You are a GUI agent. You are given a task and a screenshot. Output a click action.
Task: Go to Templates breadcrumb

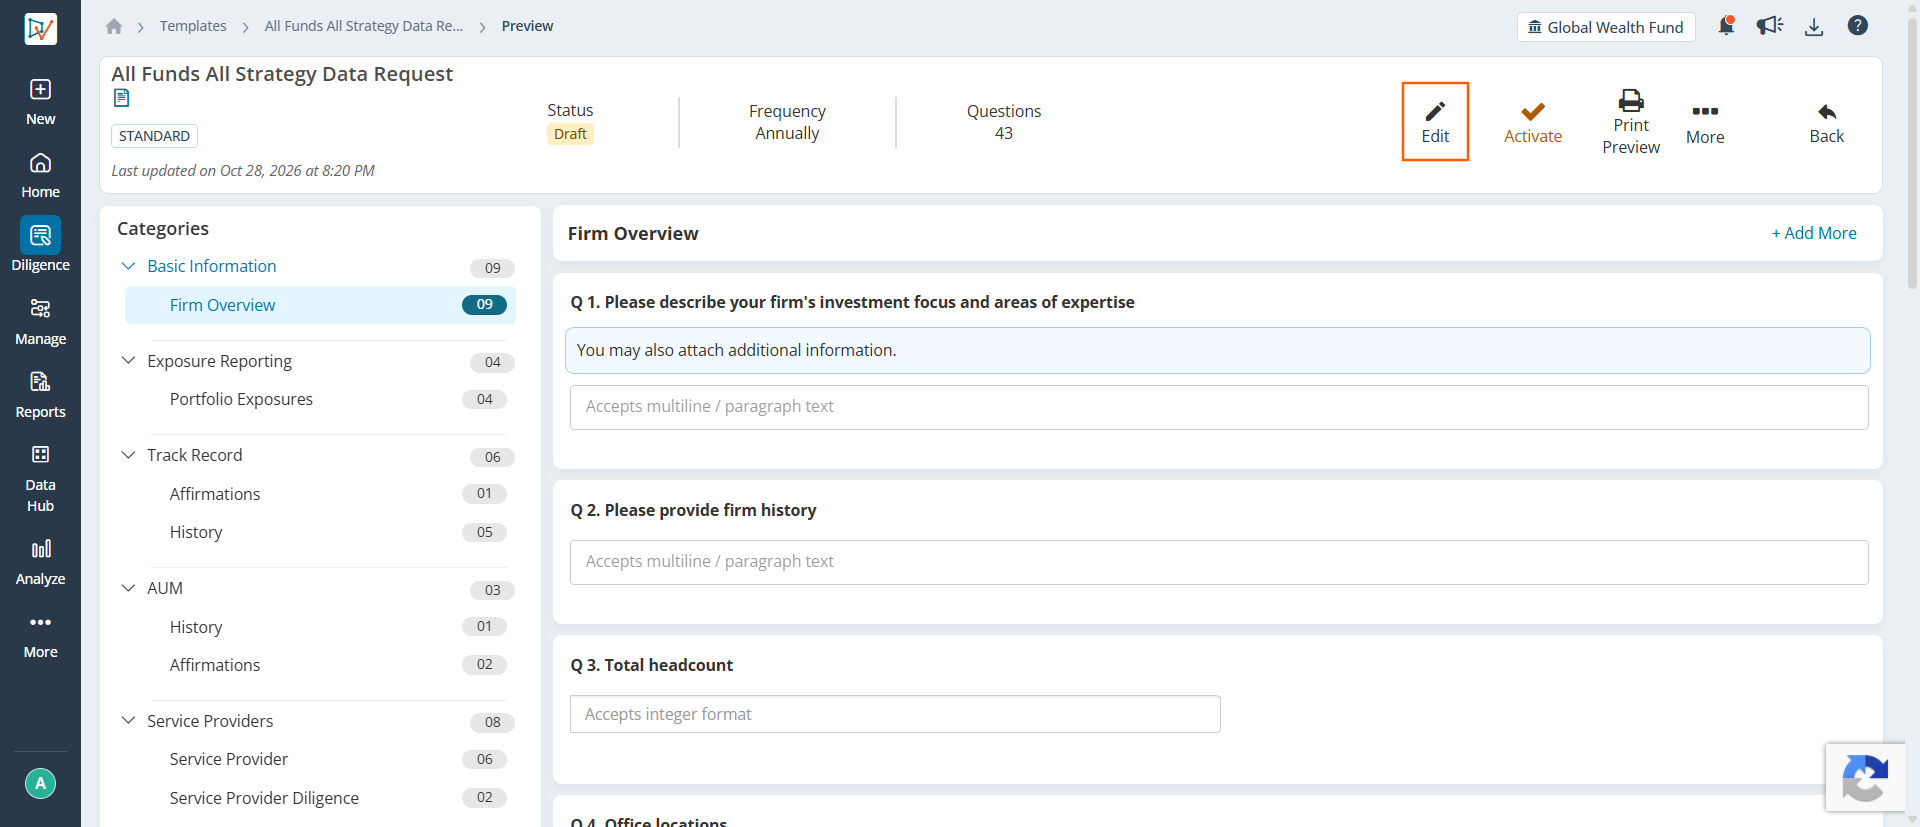pos(193,26)
